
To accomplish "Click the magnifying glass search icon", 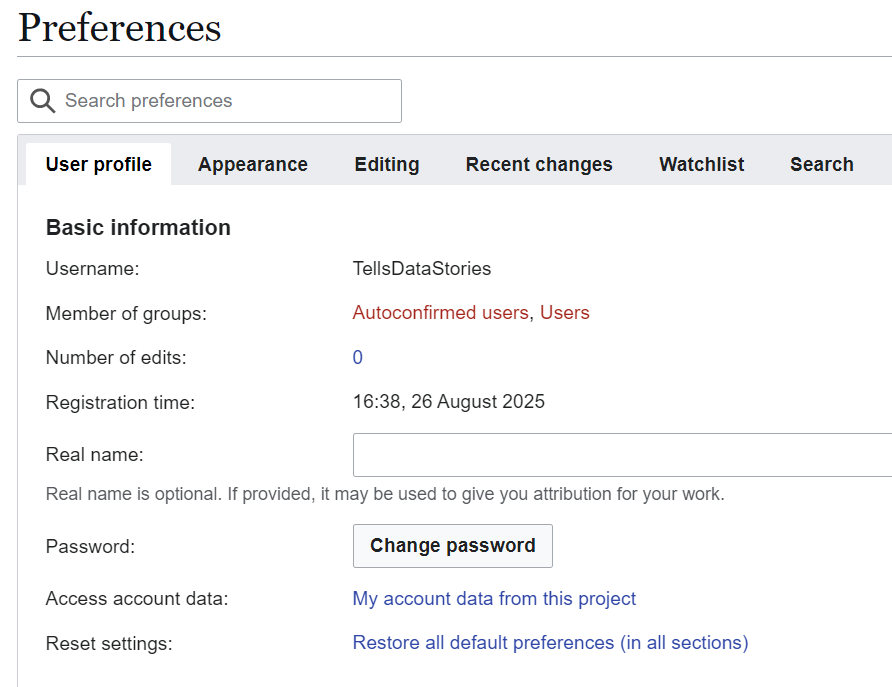I will coord(42,101).
